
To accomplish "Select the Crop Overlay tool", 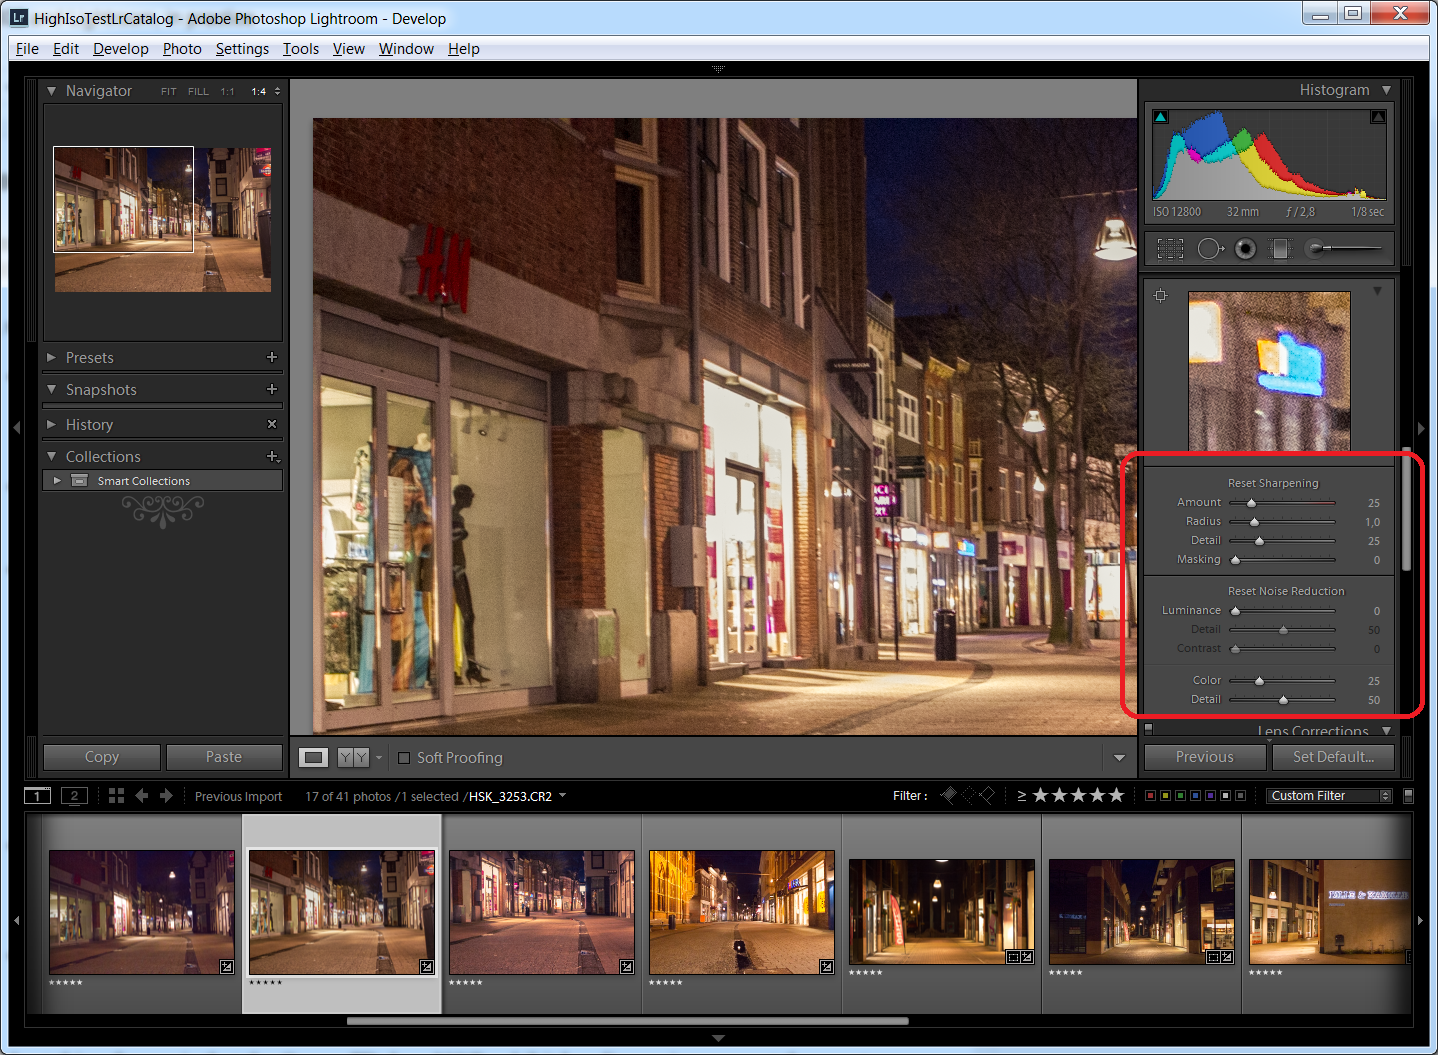I will coord(1169,249).
